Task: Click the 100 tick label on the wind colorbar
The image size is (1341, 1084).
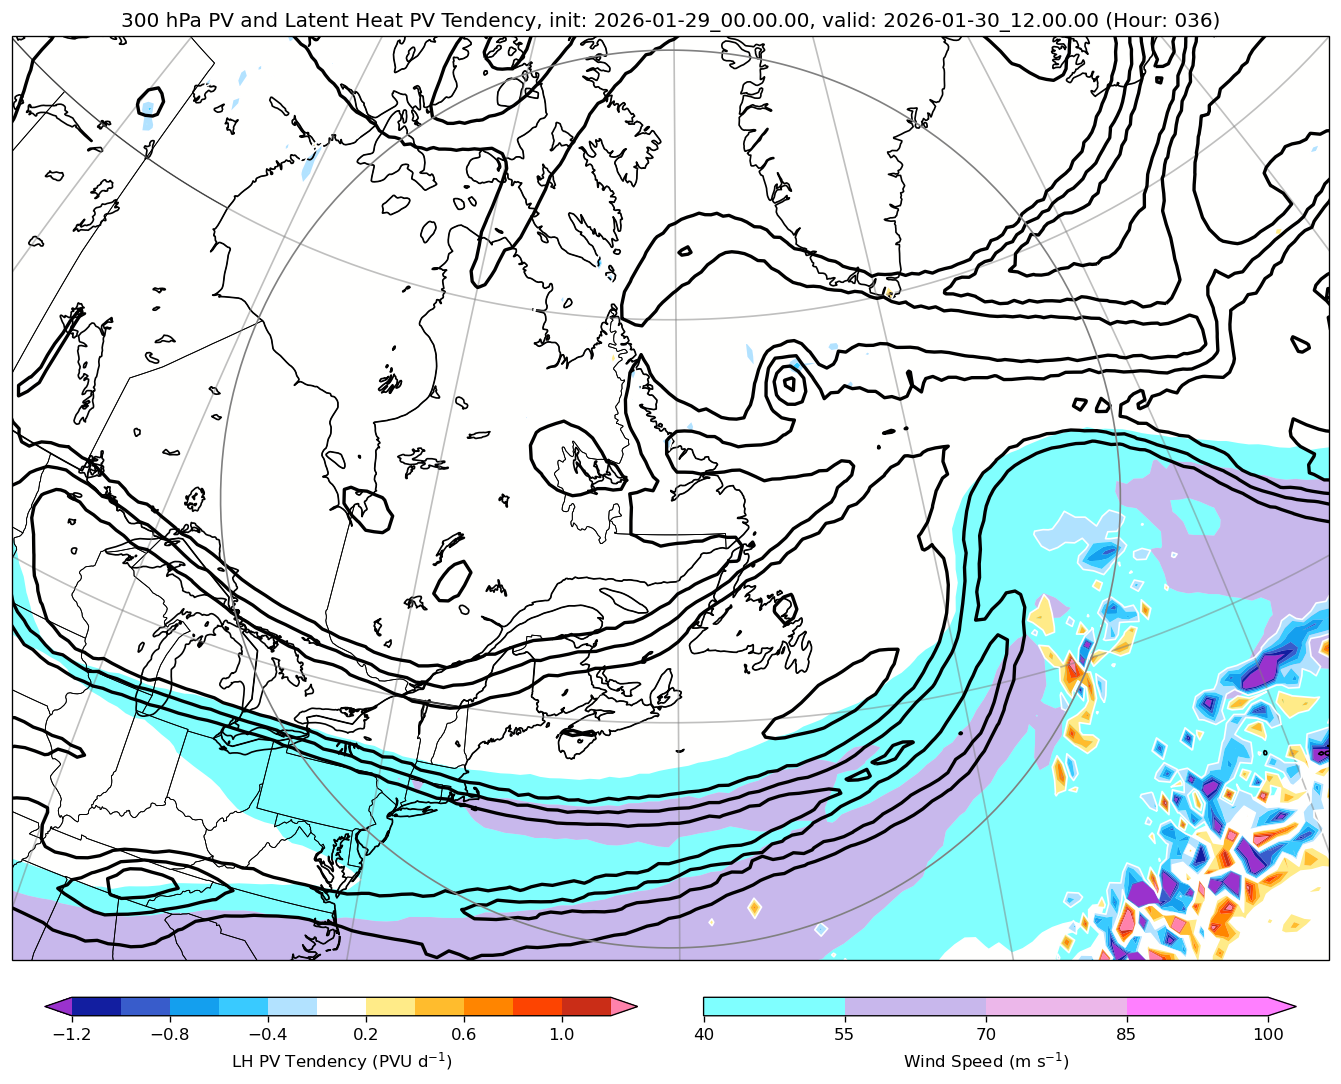Action: (1268, 1035)
